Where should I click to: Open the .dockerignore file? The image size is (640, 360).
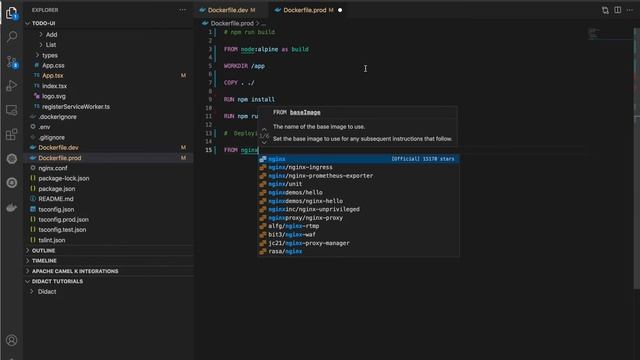(x=108, y=117)
